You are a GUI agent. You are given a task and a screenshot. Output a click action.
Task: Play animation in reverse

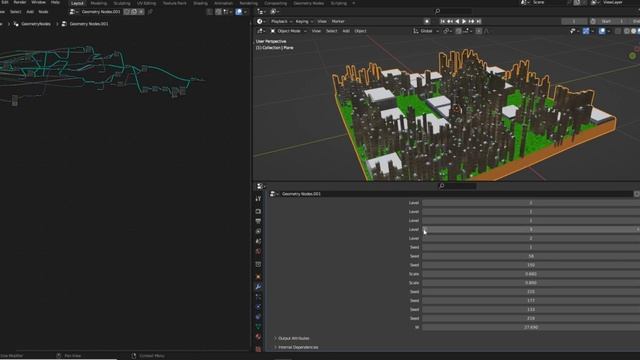pos(457,21)
